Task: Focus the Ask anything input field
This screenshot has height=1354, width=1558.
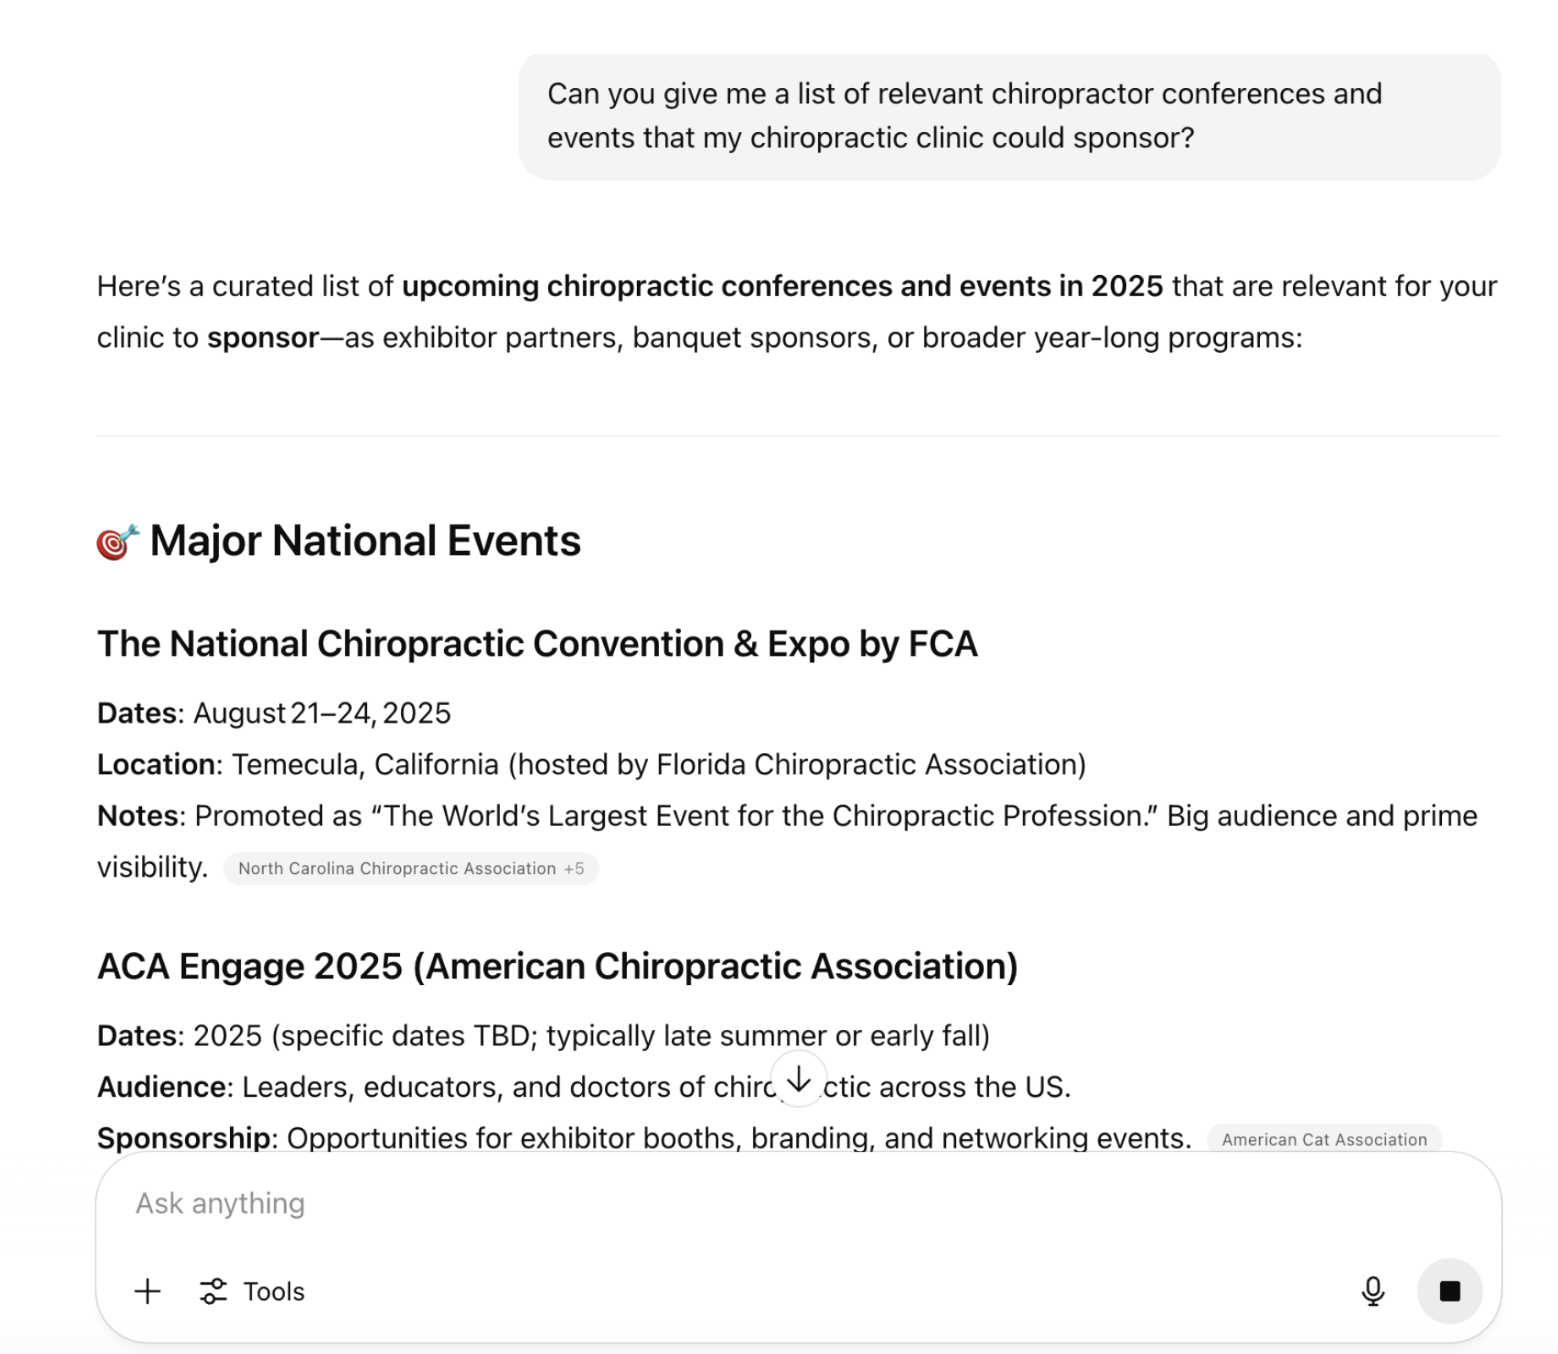Action: 700,1203
